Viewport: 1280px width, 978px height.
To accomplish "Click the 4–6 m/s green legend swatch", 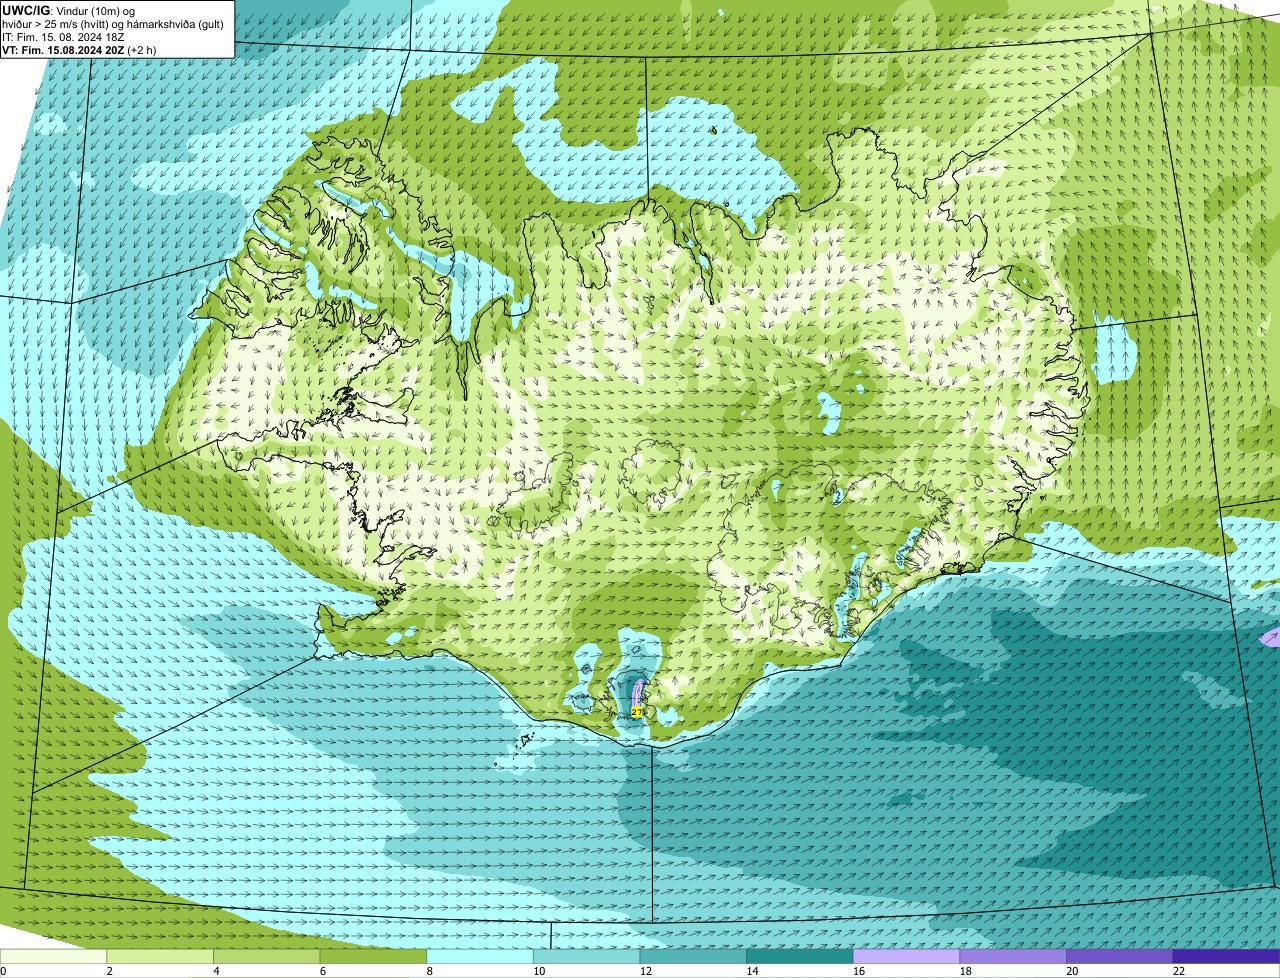I will (267, 957).
